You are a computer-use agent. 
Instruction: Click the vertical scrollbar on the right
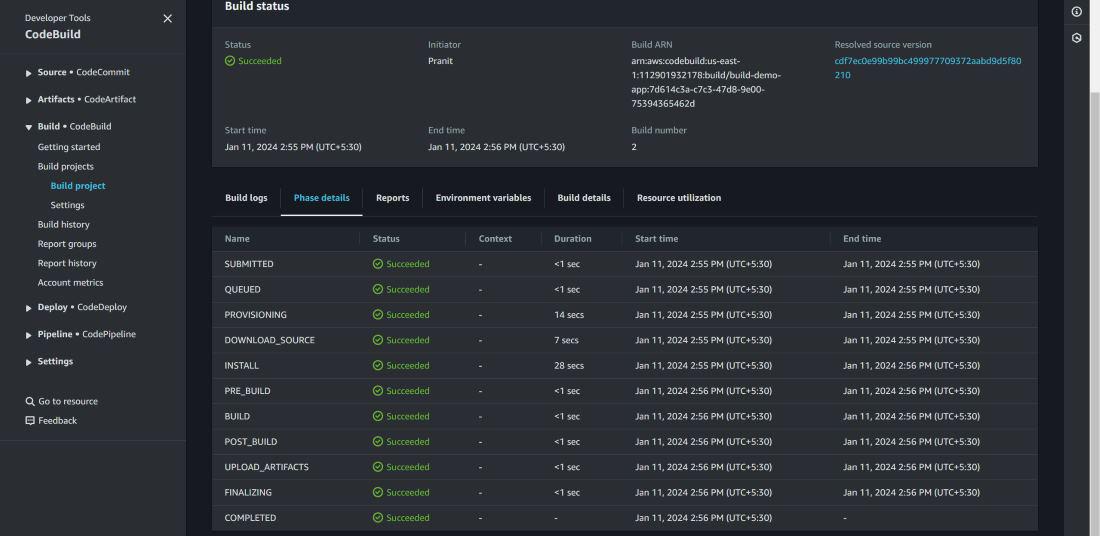(1094, 300)
